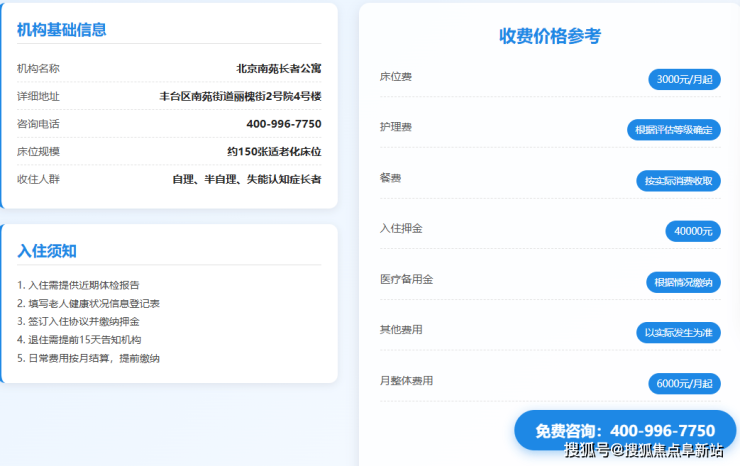The image size is (740, 466).
Task: Click the 400-996-7750 number in 咨询电话 row
Action: point(284,124)
